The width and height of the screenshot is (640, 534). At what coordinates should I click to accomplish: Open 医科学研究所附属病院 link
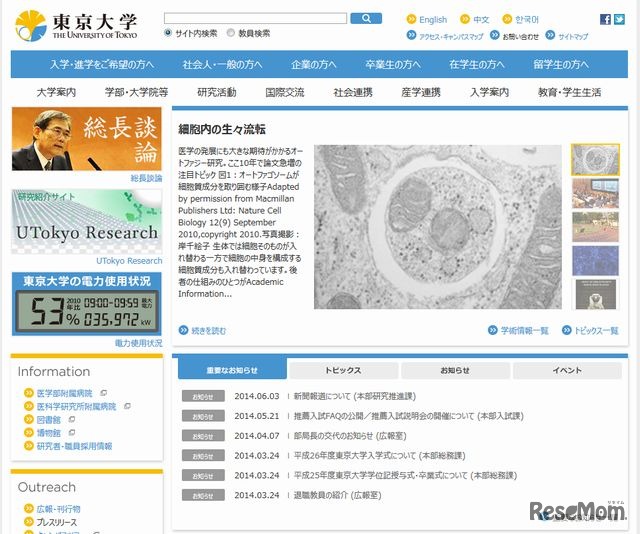76,407
